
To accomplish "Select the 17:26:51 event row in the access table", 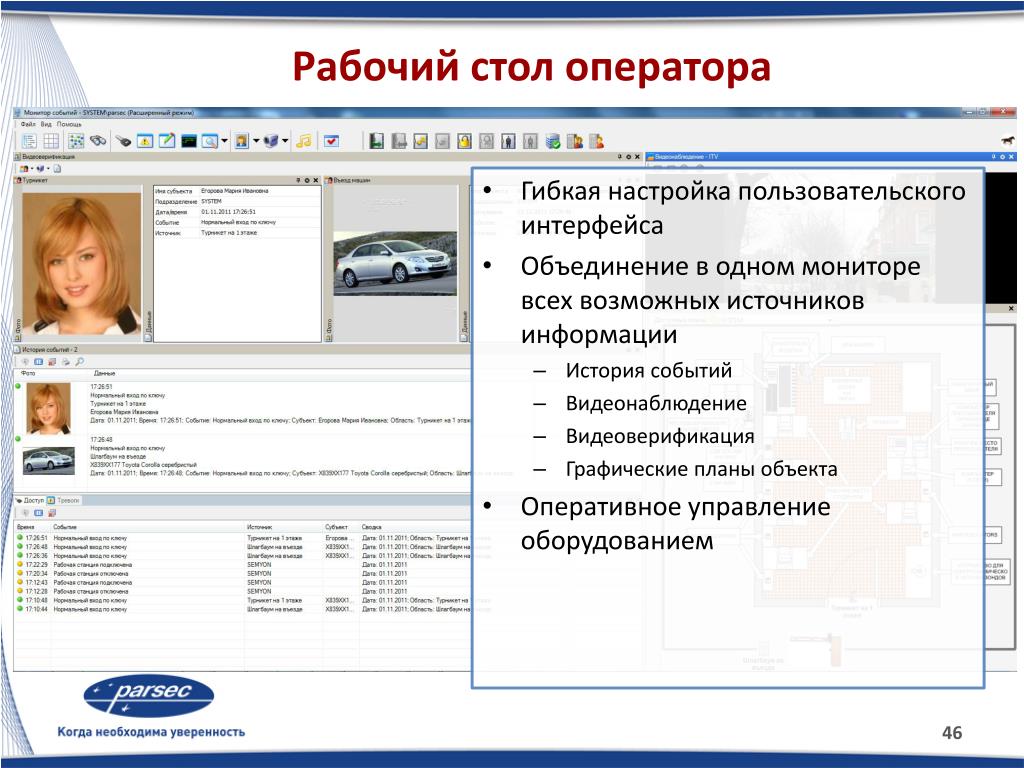I will click(243, 538).
